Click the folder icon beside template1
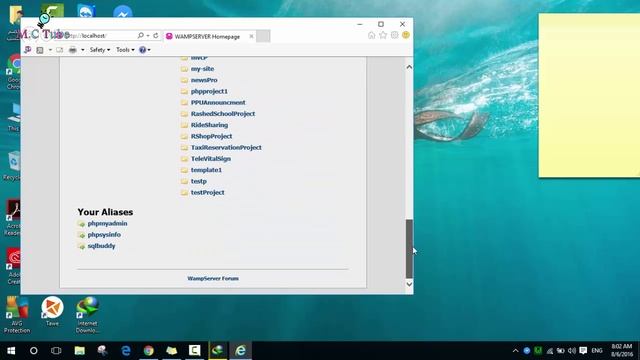640x360 pixels. coord(184,170)
